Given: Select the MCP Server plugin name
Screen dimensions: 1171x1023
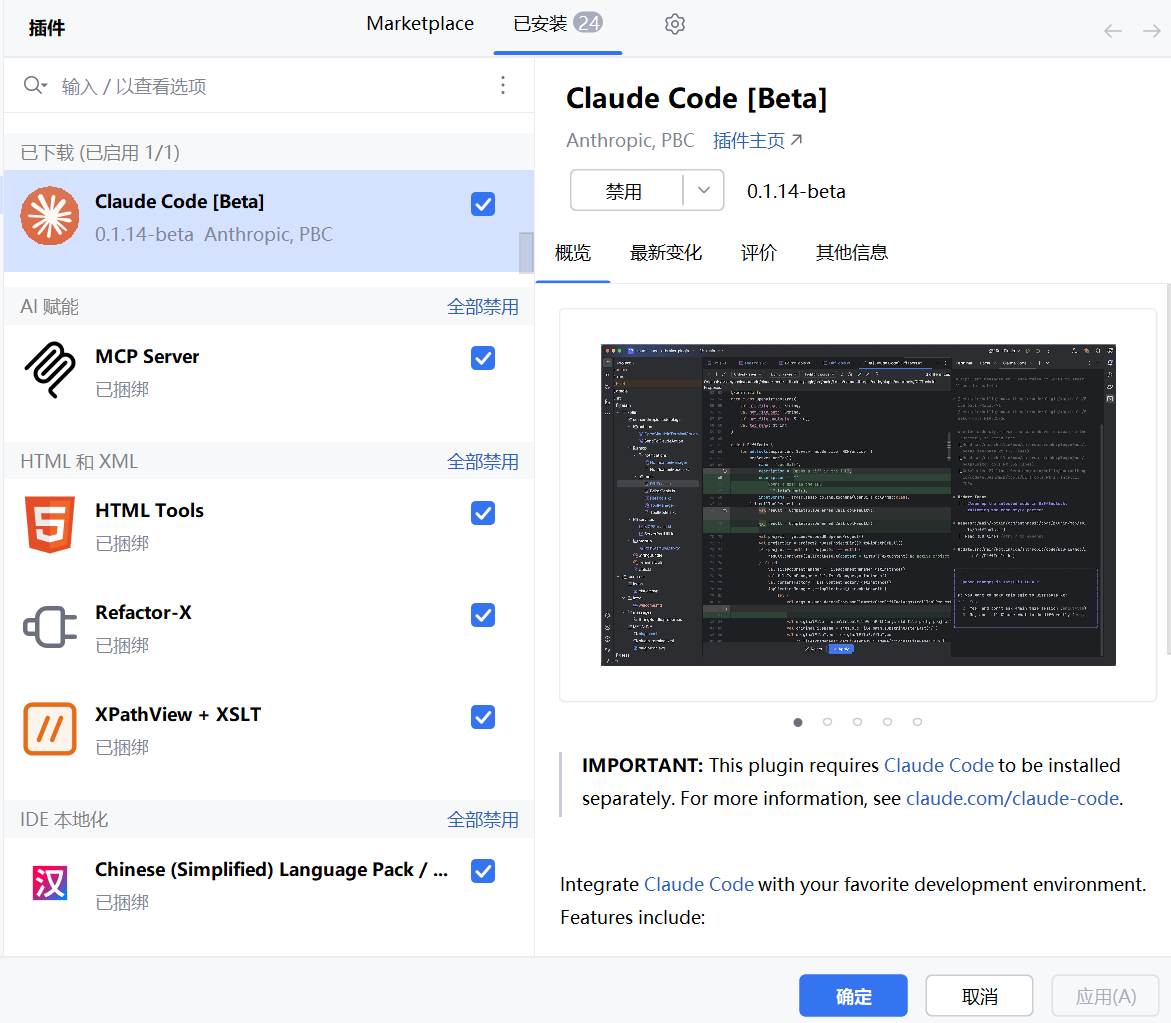Looking at the screenshot, I should click(x=147, y=356).
